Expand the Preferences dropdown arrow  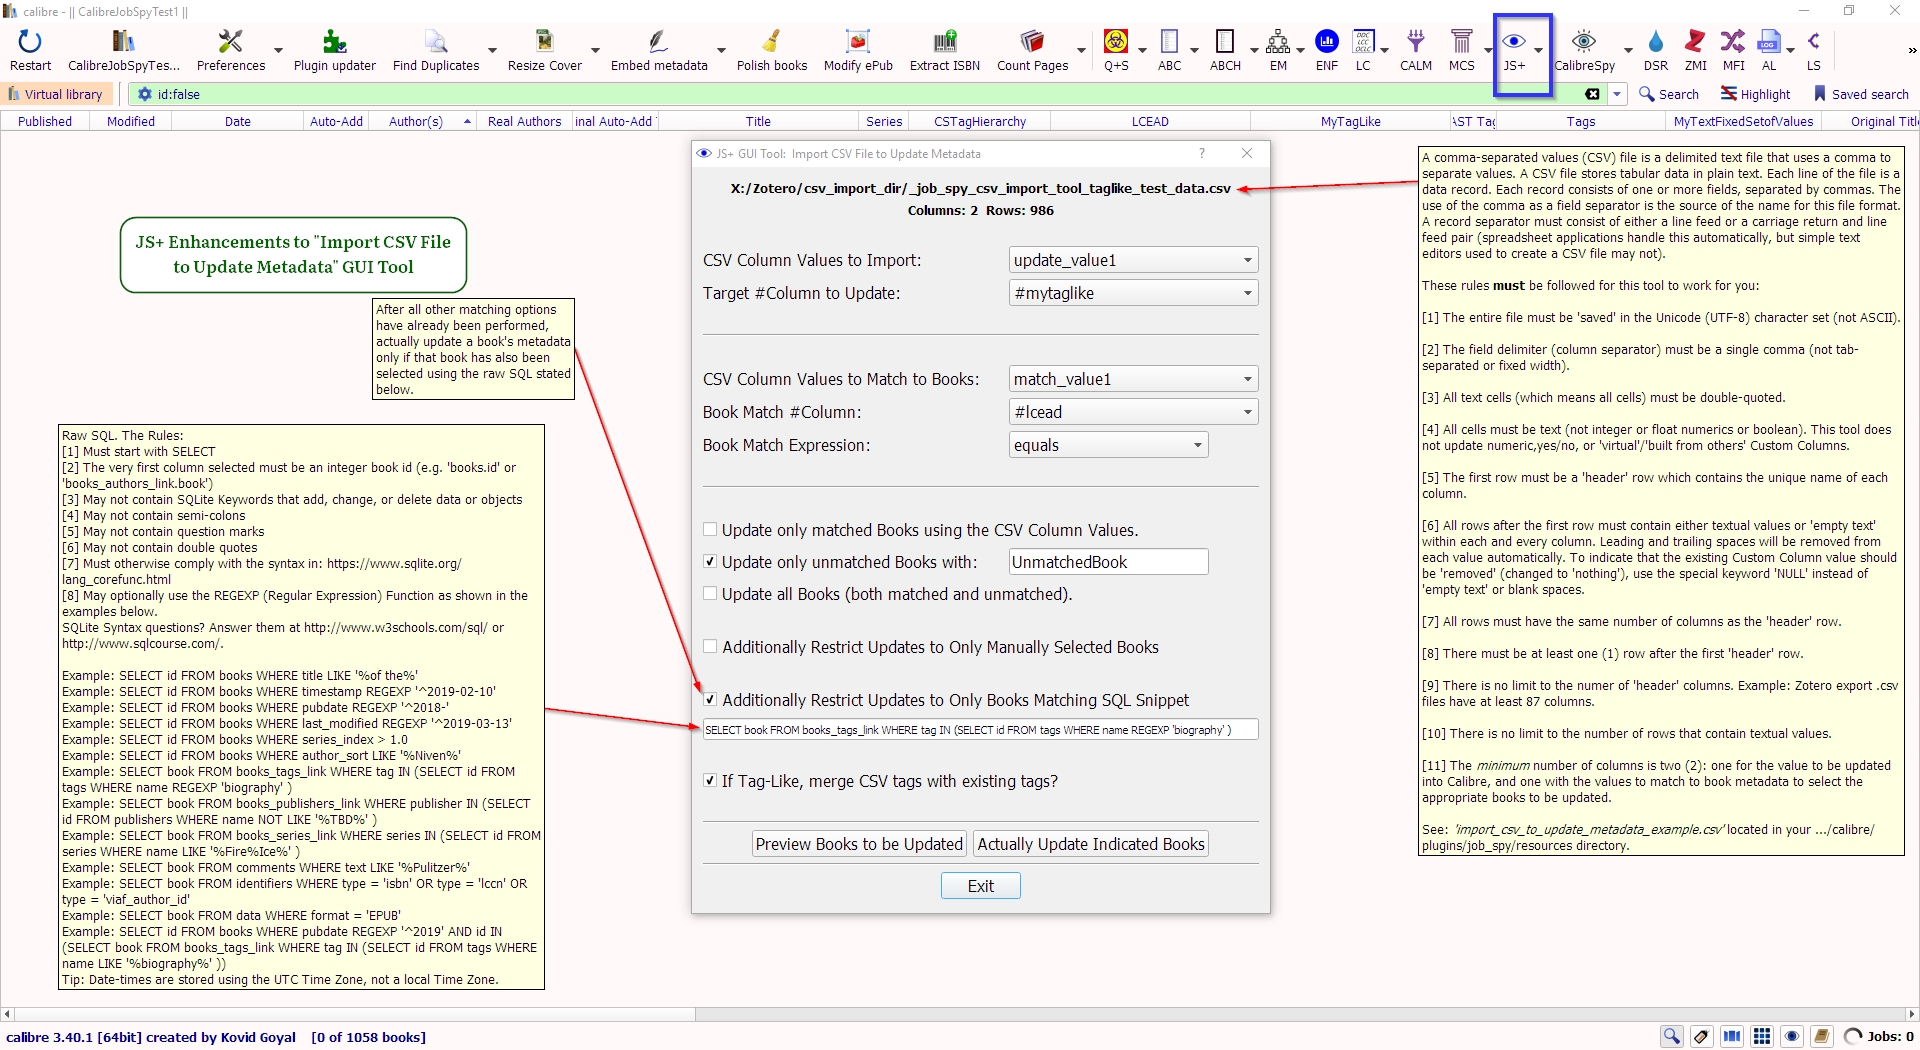(x=278, y=50)
